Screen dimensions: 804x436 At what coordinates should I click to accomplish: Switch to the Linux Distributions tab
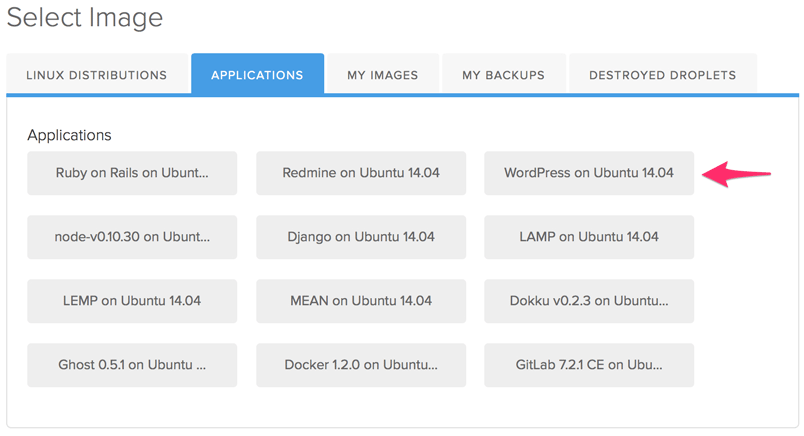(x=97, y=74)
